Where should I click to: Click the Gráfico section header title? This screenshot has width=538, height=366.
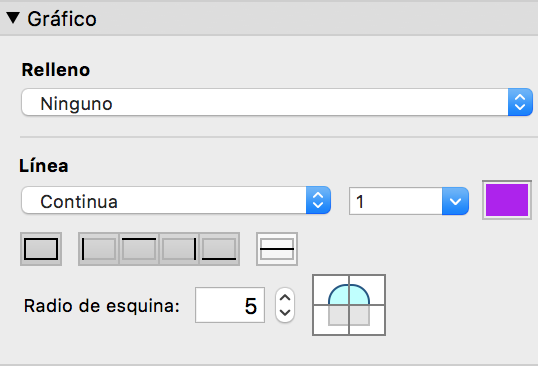click(62, 19)
